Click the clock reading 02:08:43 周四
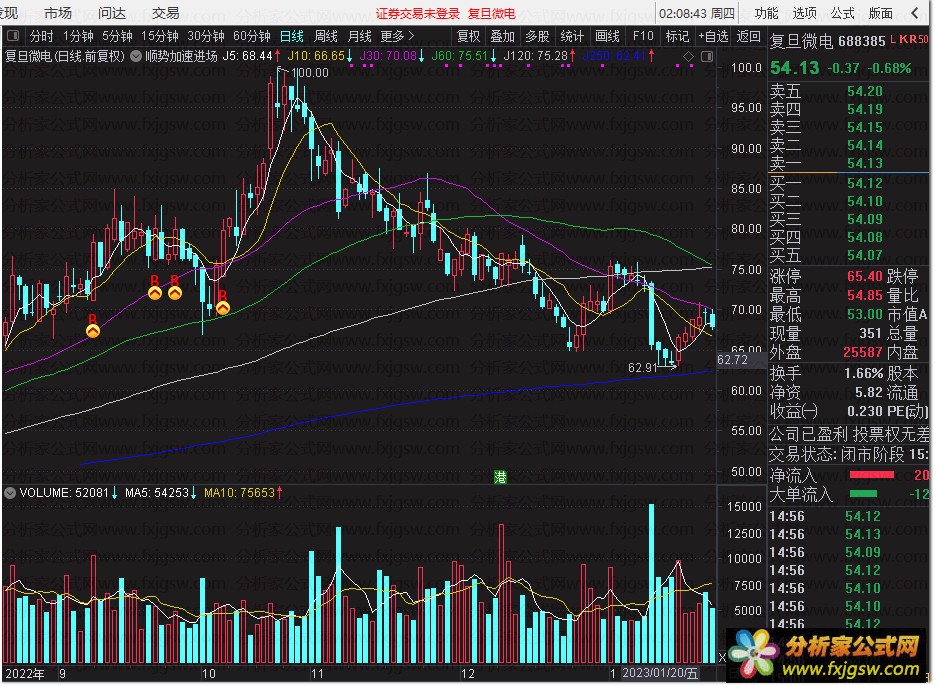 pyautogui.click(x=697, y=13)
